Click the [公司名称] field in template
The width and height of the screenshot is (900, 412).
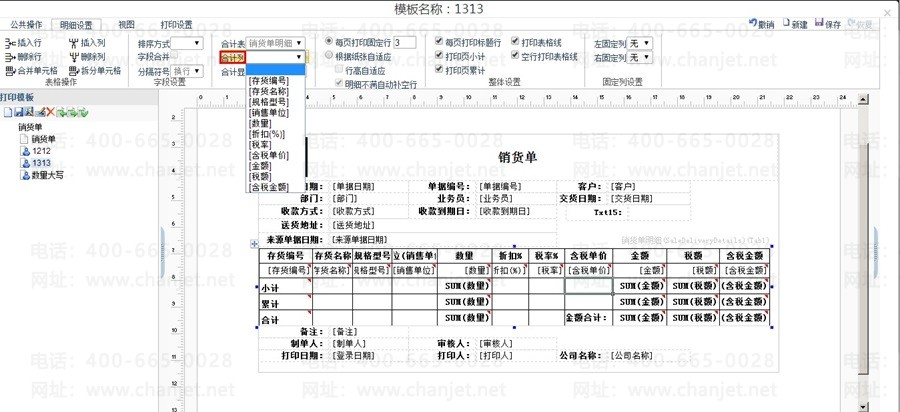[631, 355]
